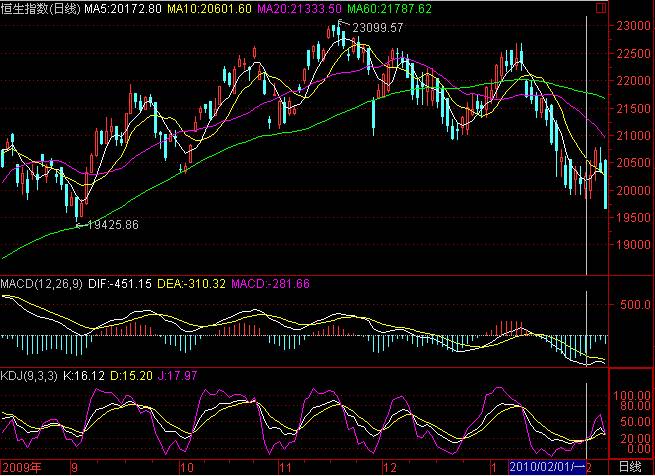Select the MA5:20172.80 indicator label
Viewport: 655px width, 476px height.
(123, 8)
